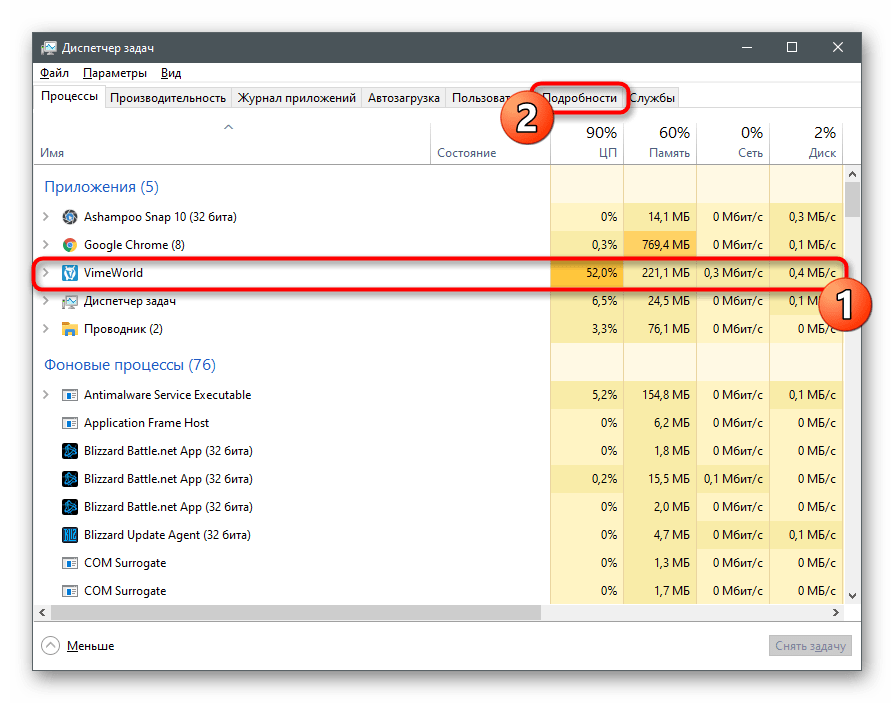Expand the Ashampoo Snap 10 process group
This screenshot has width=894, height=703.
46,217
